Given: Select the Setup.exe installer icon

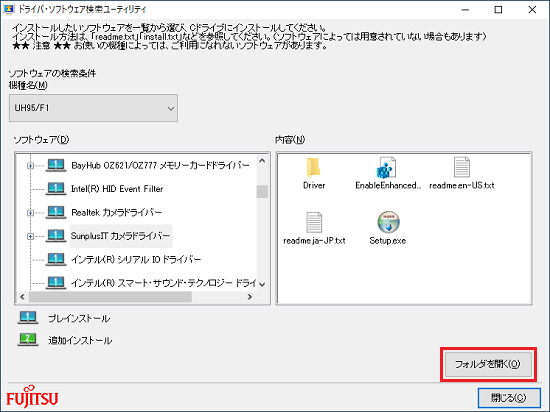Looking at the screenshot, I should [388, 222].
